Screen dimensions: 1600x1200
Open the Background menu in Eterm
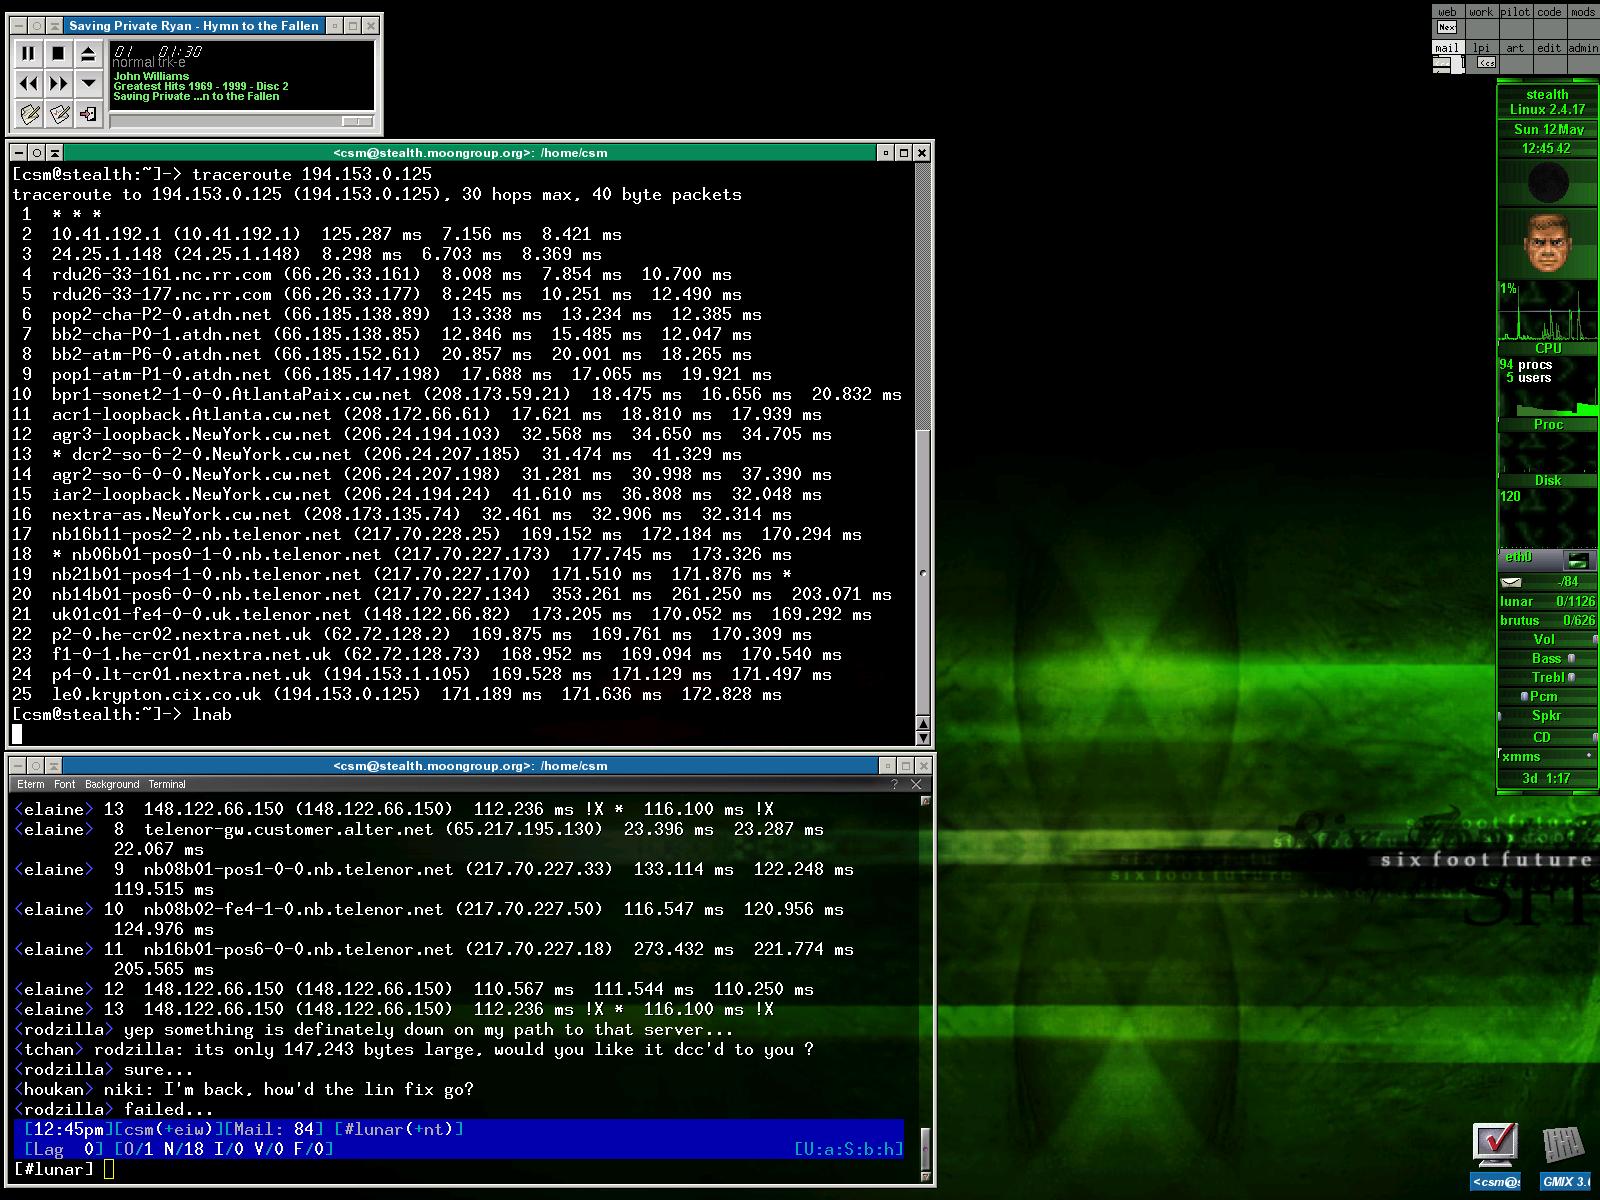point(112,785)
